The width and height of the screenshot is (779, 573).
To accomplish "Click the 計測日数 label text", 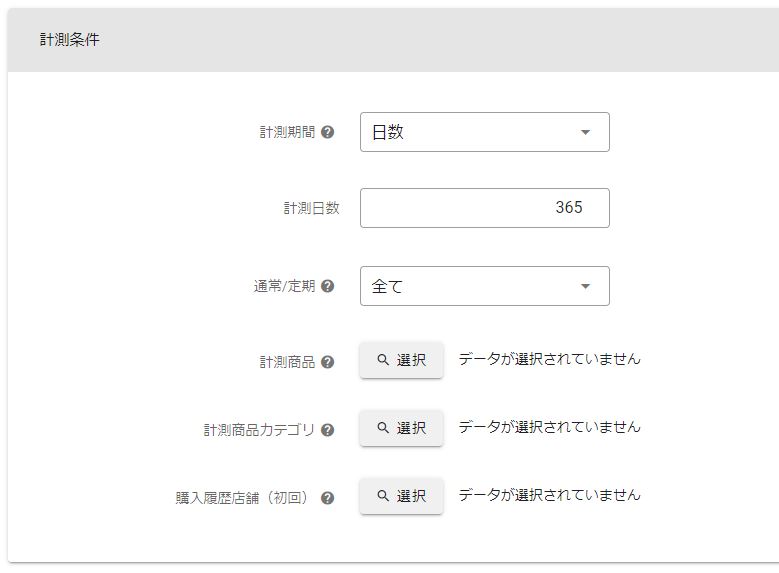I will (311, 208).
